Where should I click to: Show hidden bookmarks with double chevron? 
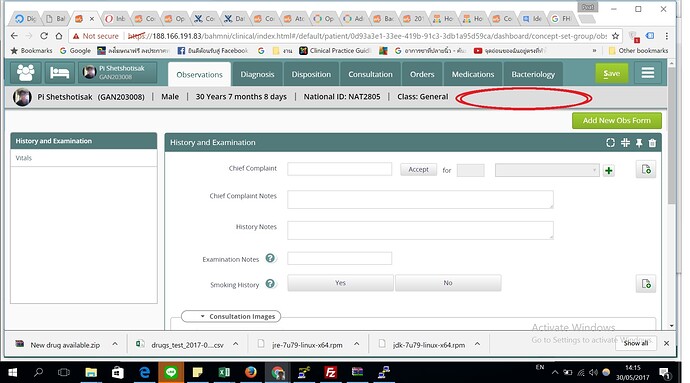pos(595,51)
